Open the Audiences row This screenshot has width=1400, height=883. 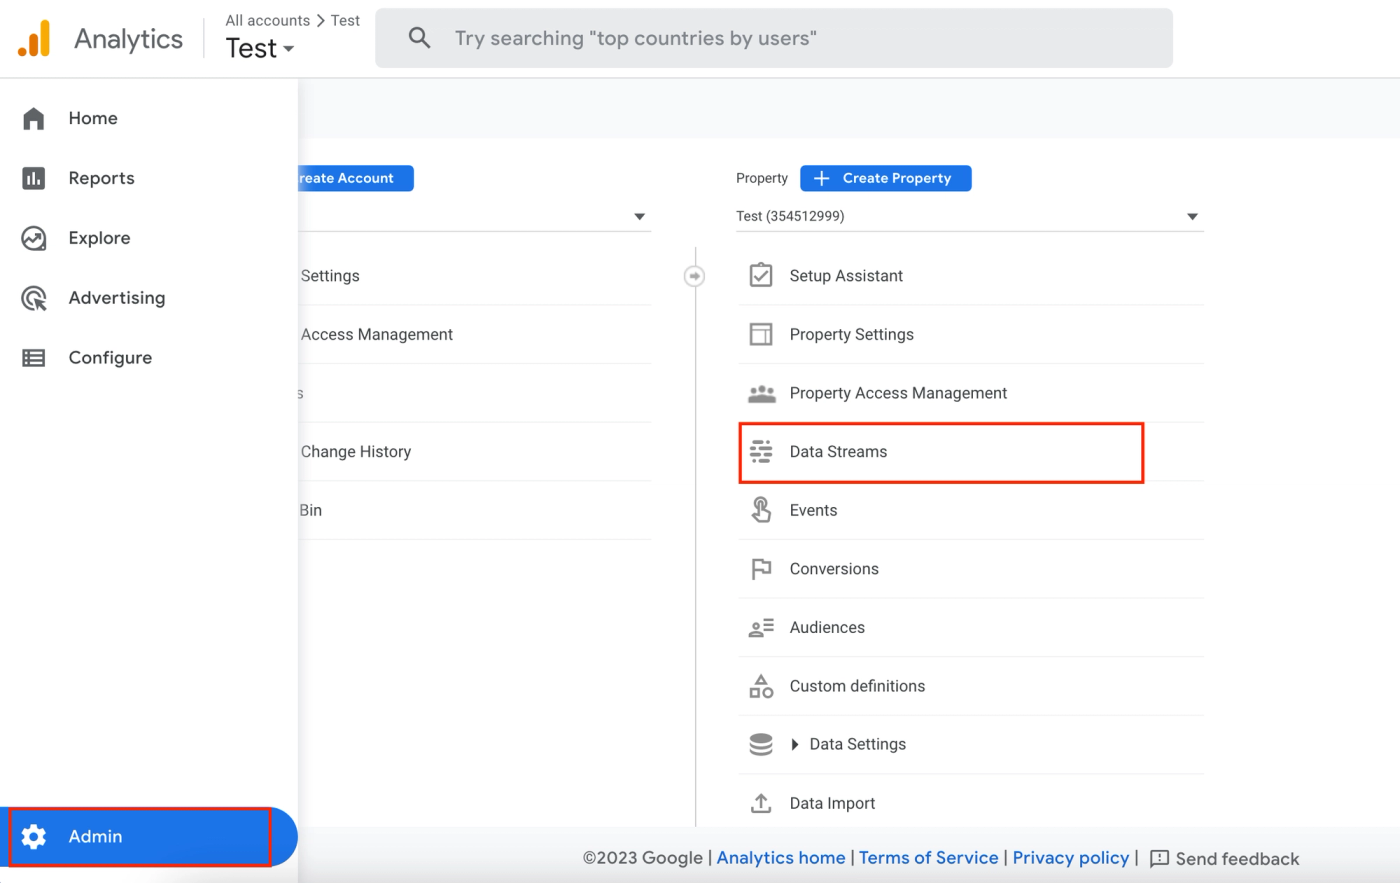click(970, 628)
